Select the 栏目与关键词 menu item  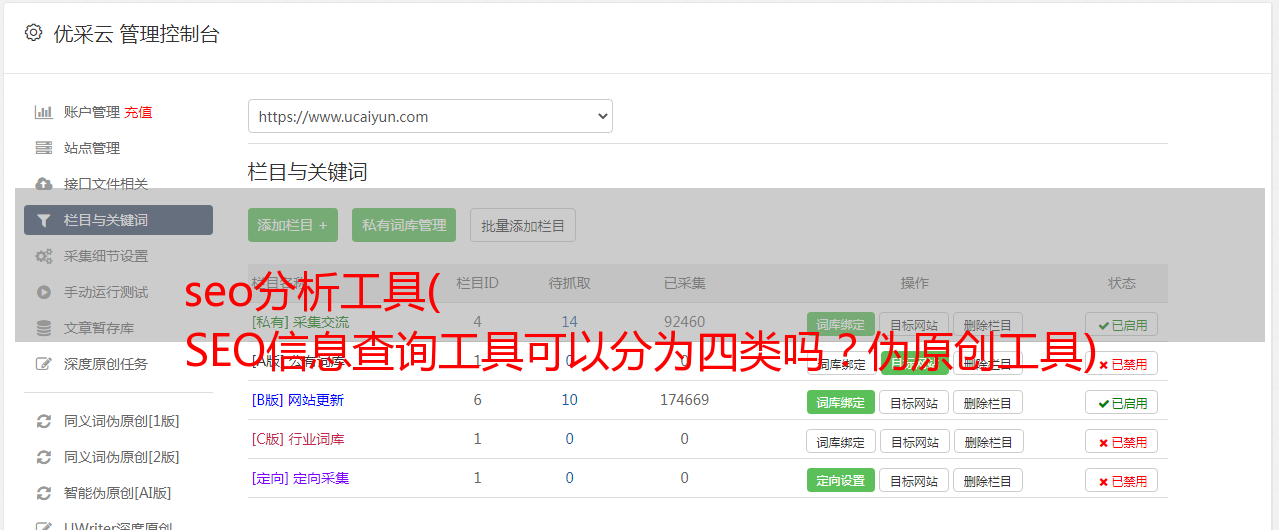click(x=118, y=220)
